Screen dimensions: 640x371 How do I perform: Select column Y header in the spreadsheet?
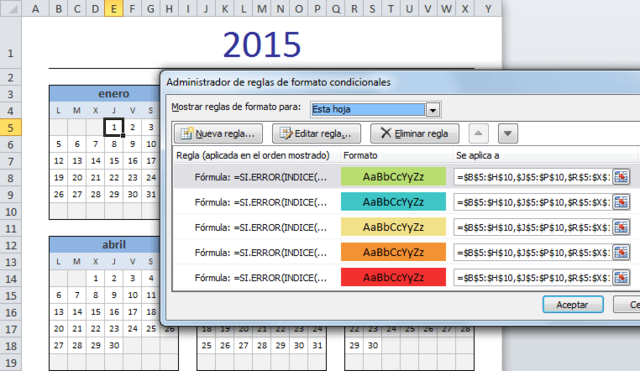pos(488,9)
